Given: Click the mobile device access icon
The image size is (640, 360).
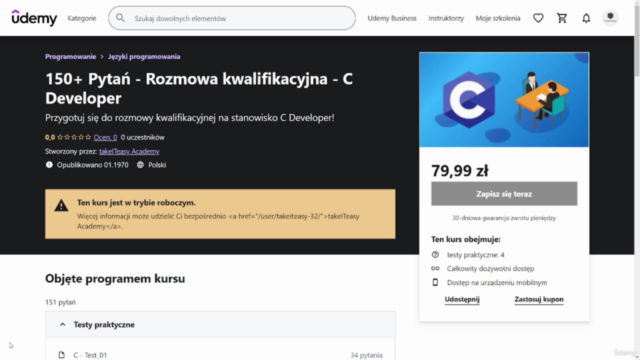Looking at the screenshot, I should click(435, 282).
